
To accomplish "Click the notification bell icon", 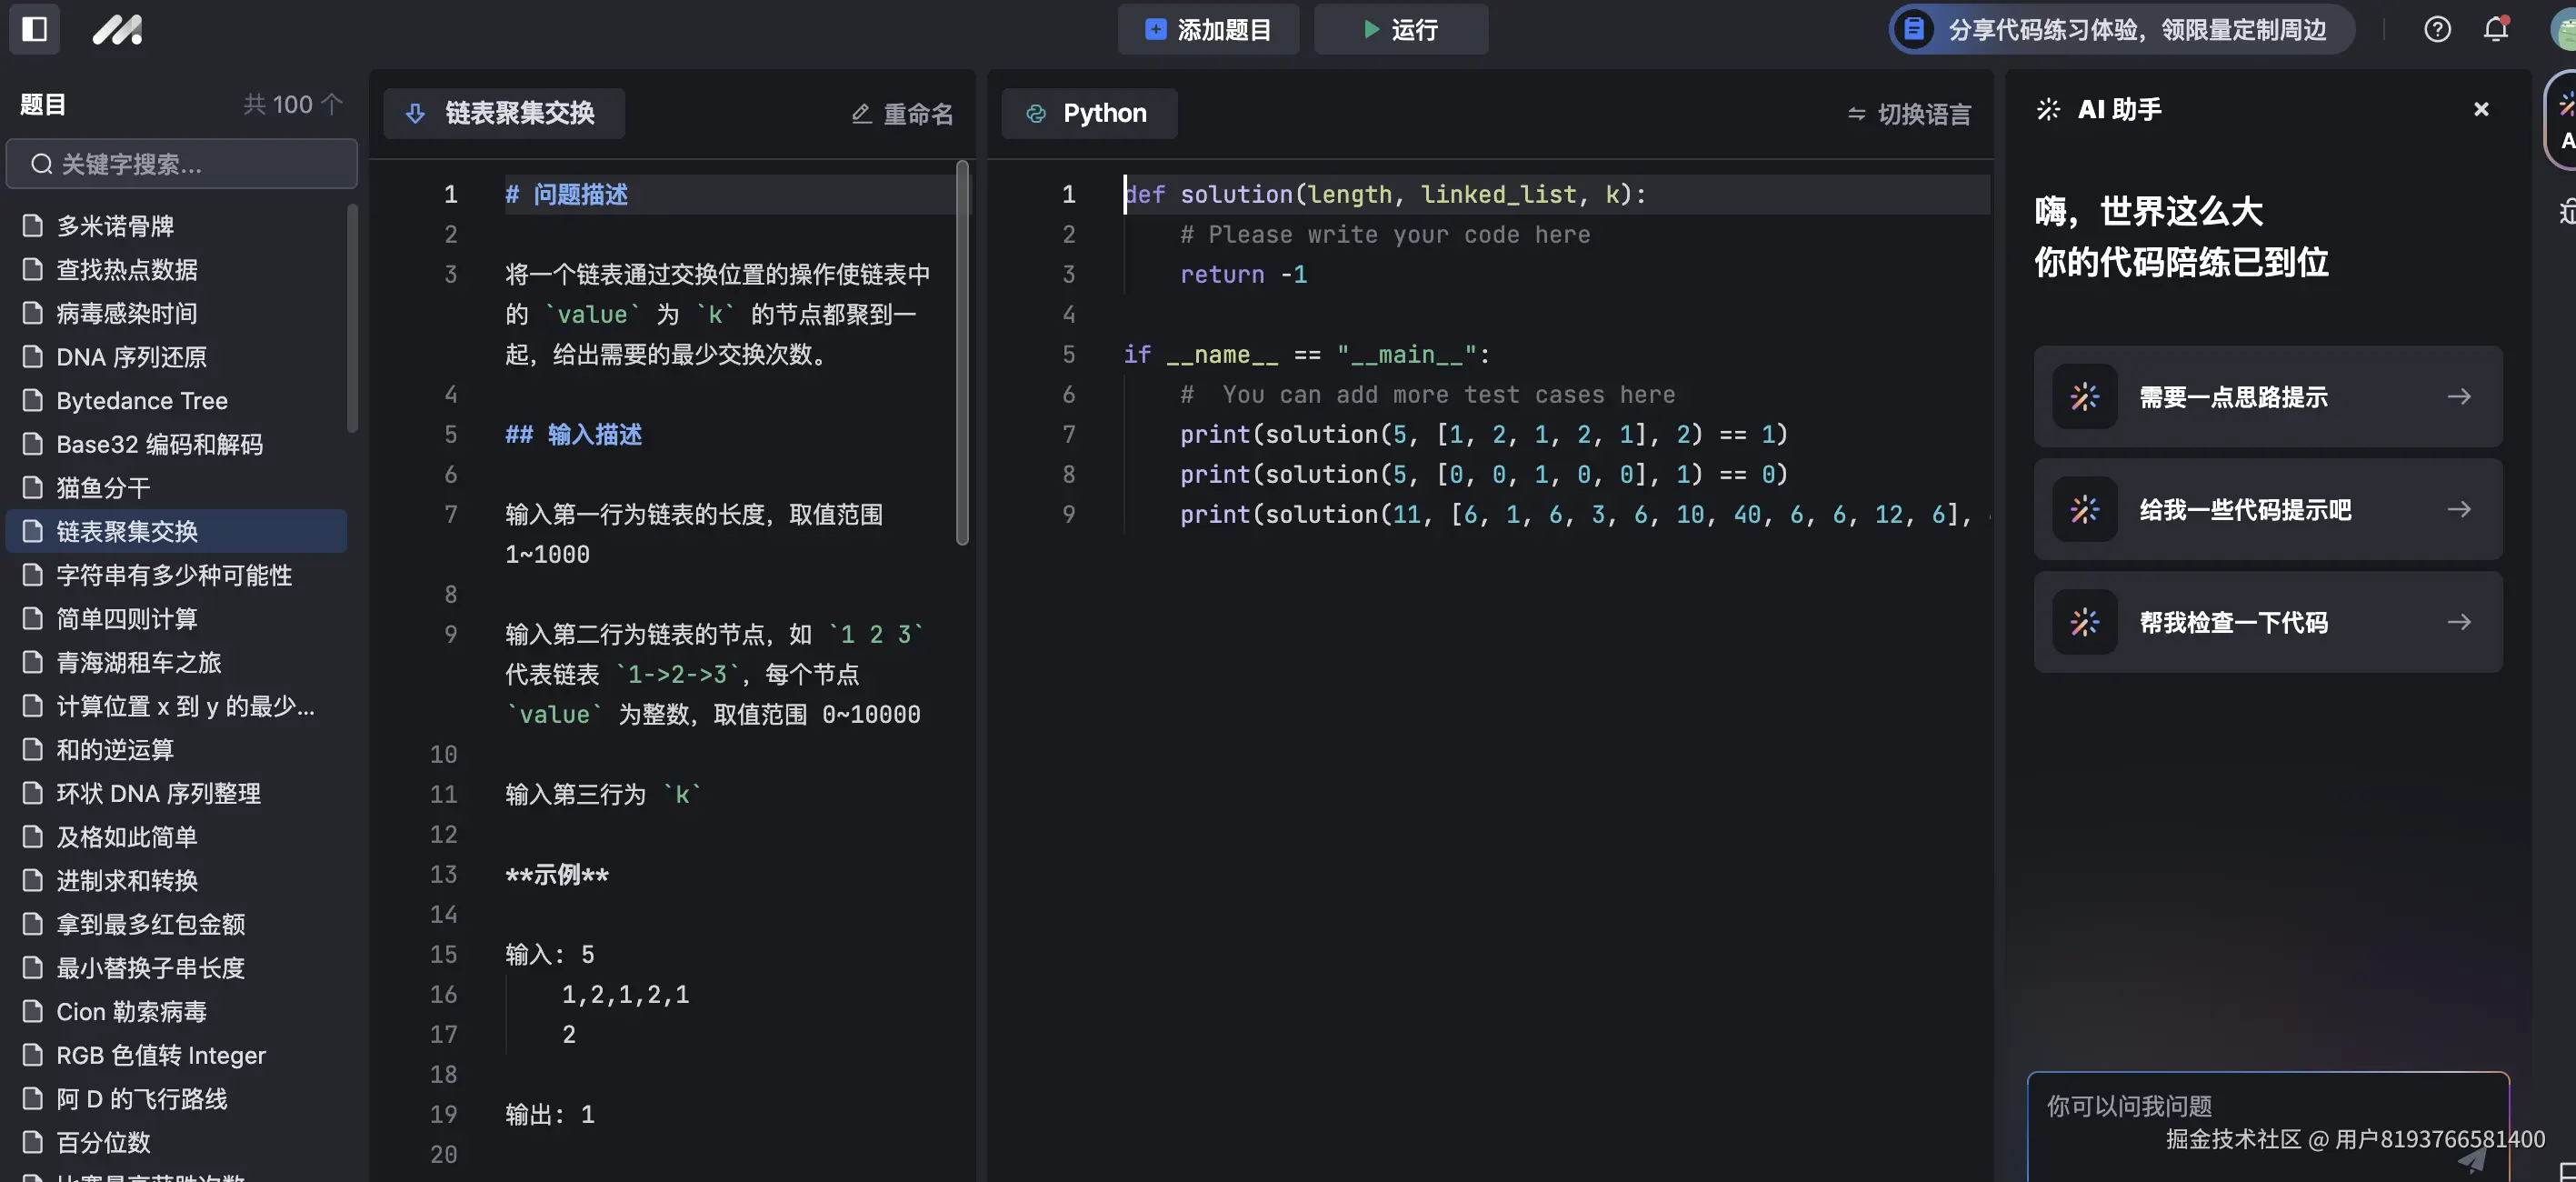I will pos(2494,29).
